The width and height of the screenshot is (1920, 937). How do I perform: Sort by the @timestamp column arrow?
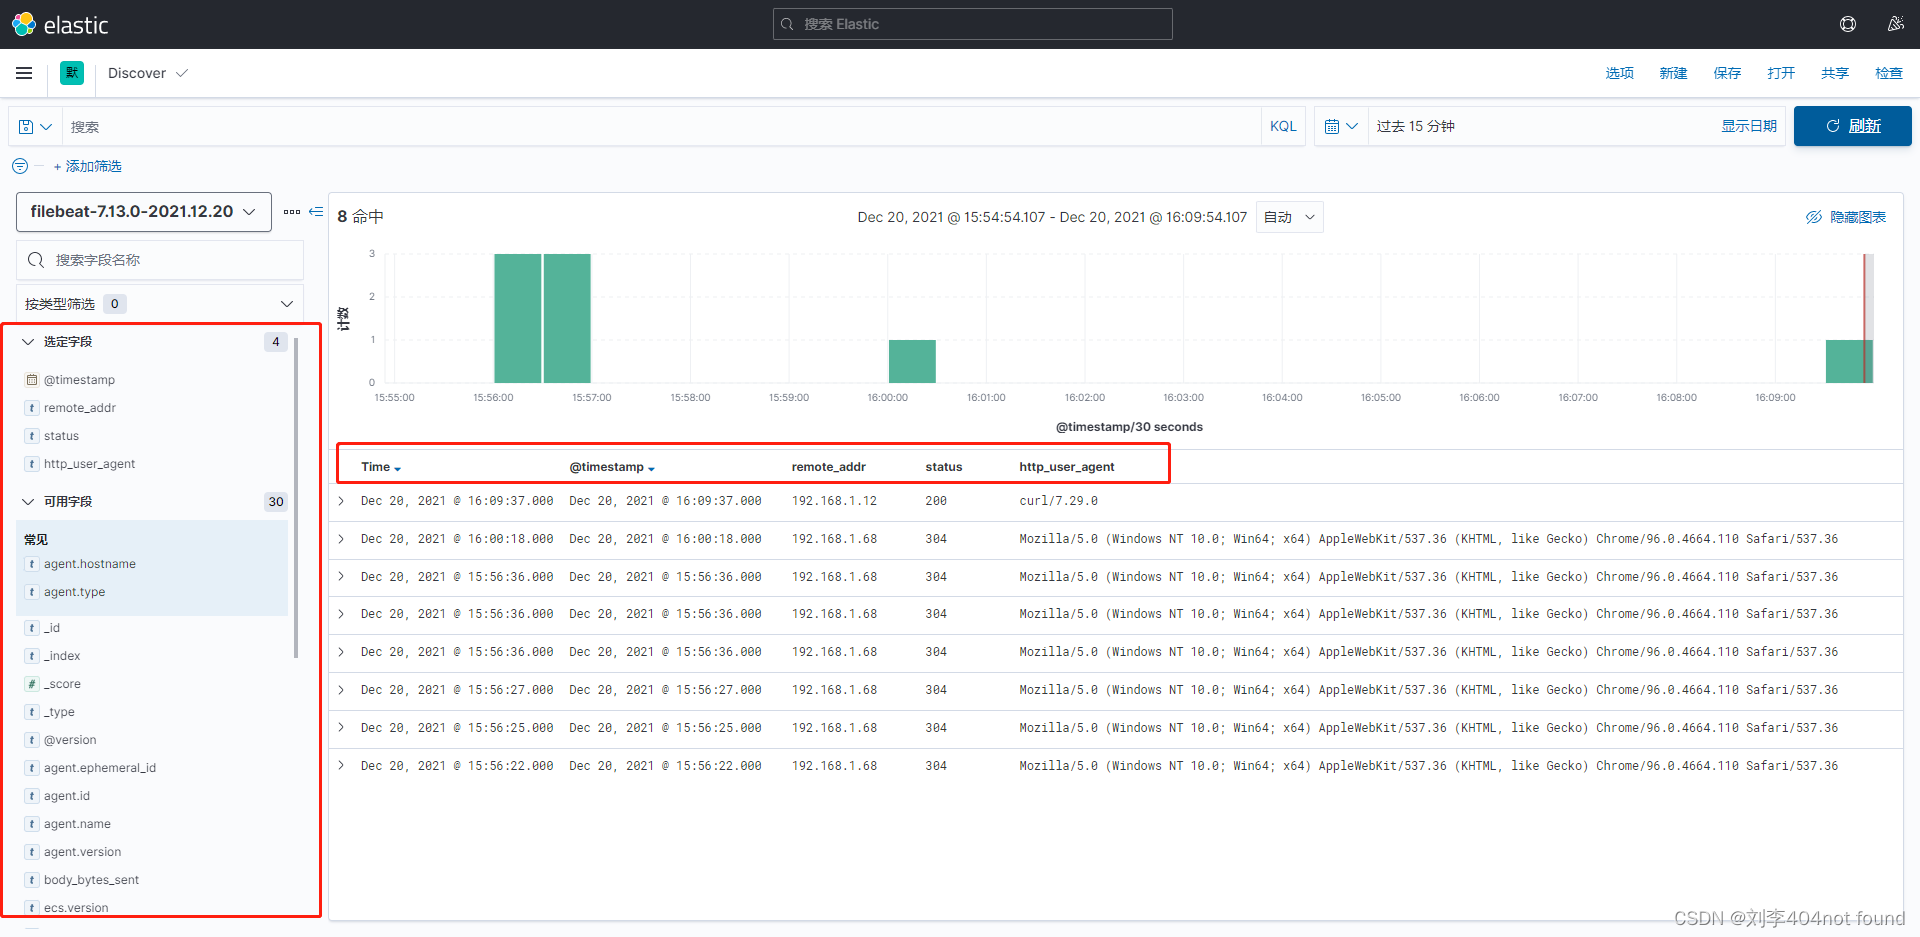click(651, 468)
